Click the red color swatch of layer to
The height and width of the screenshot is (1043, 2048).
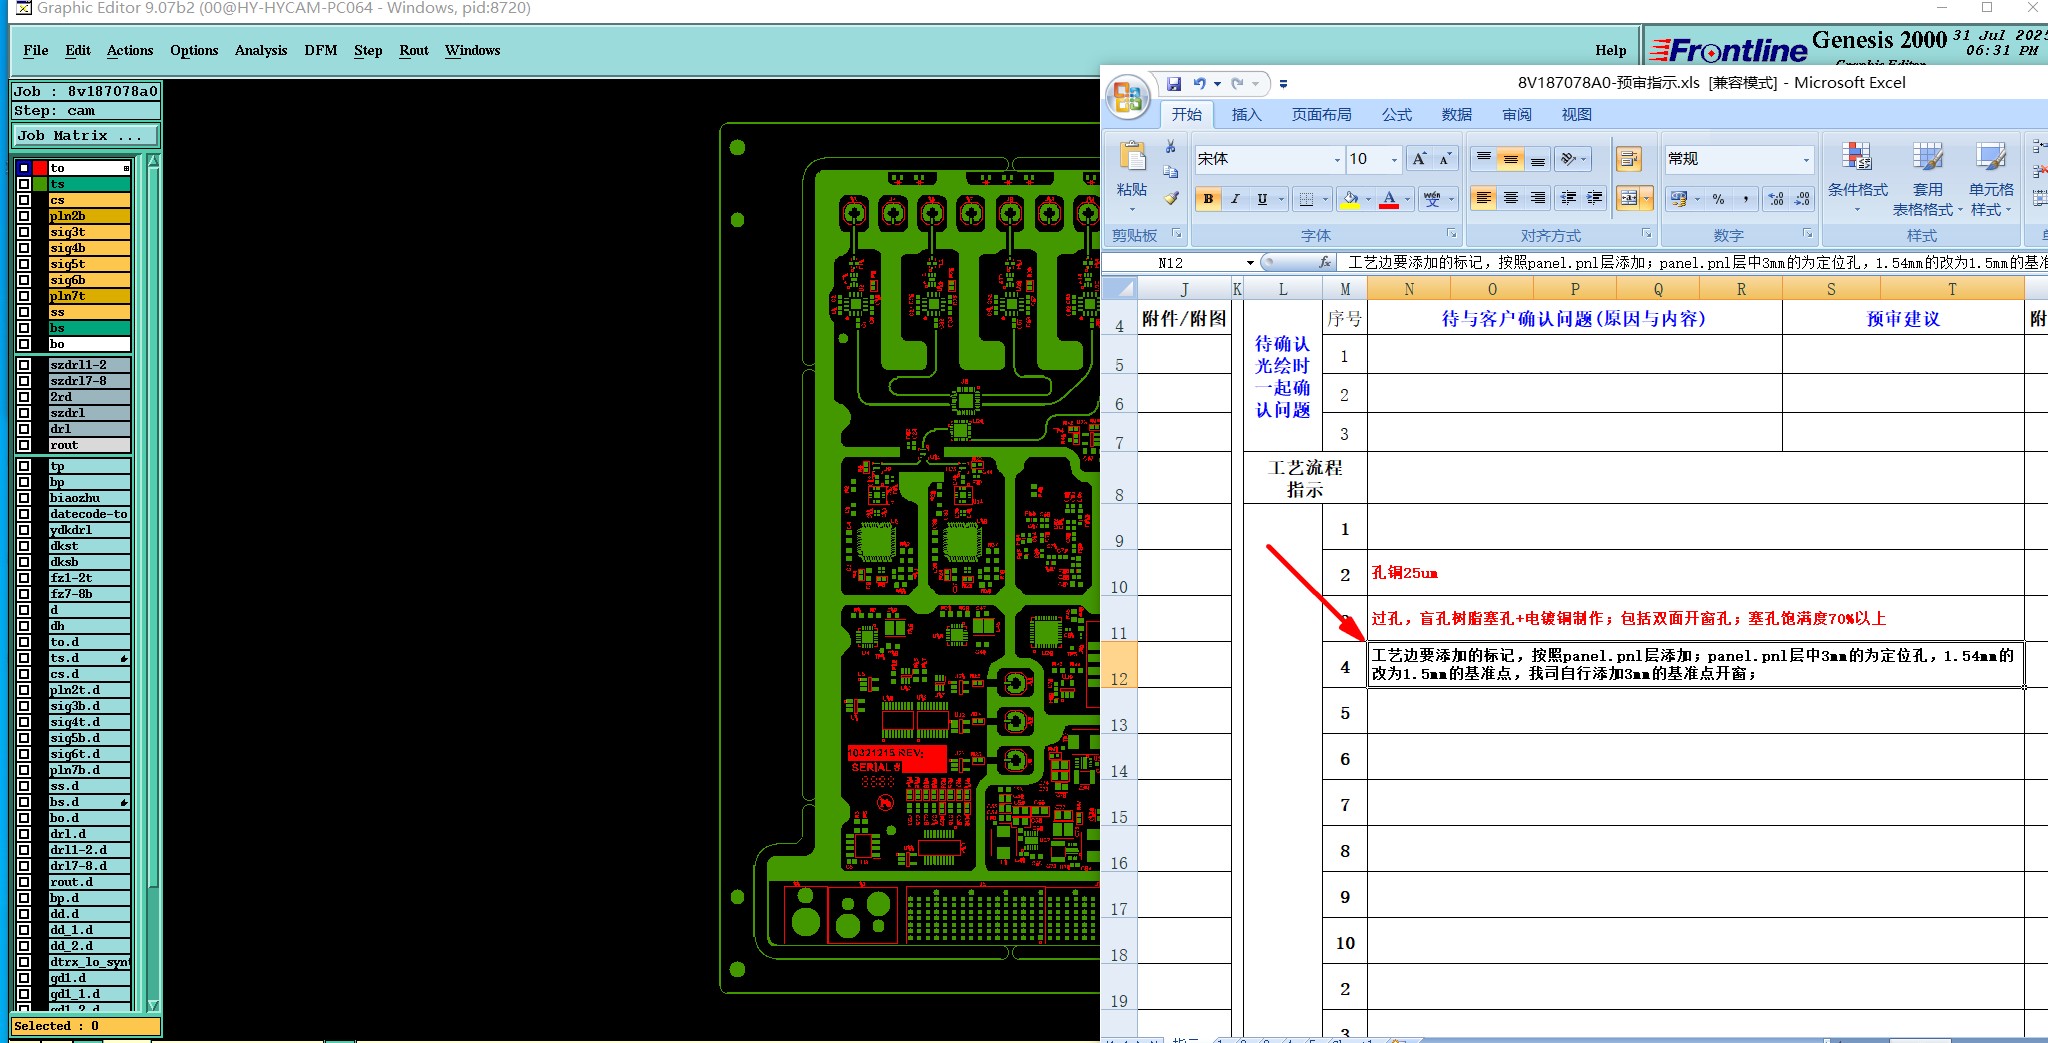point(40,168)
